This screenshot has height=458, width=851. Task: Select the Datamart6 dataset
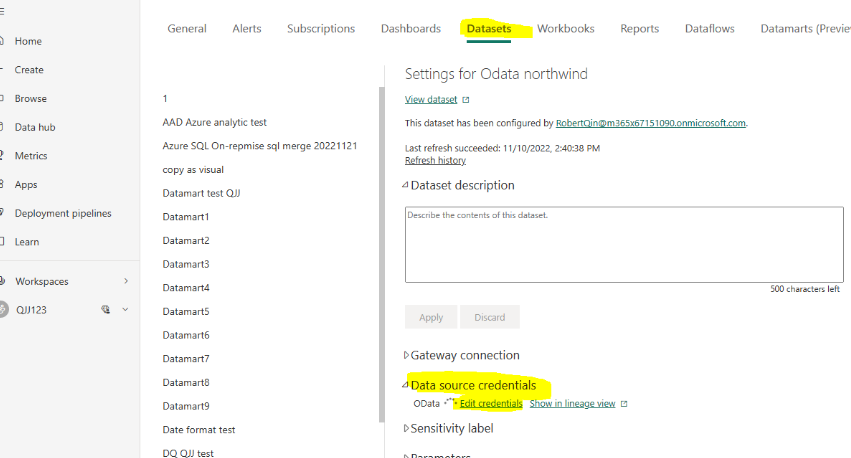click(186, 335)
